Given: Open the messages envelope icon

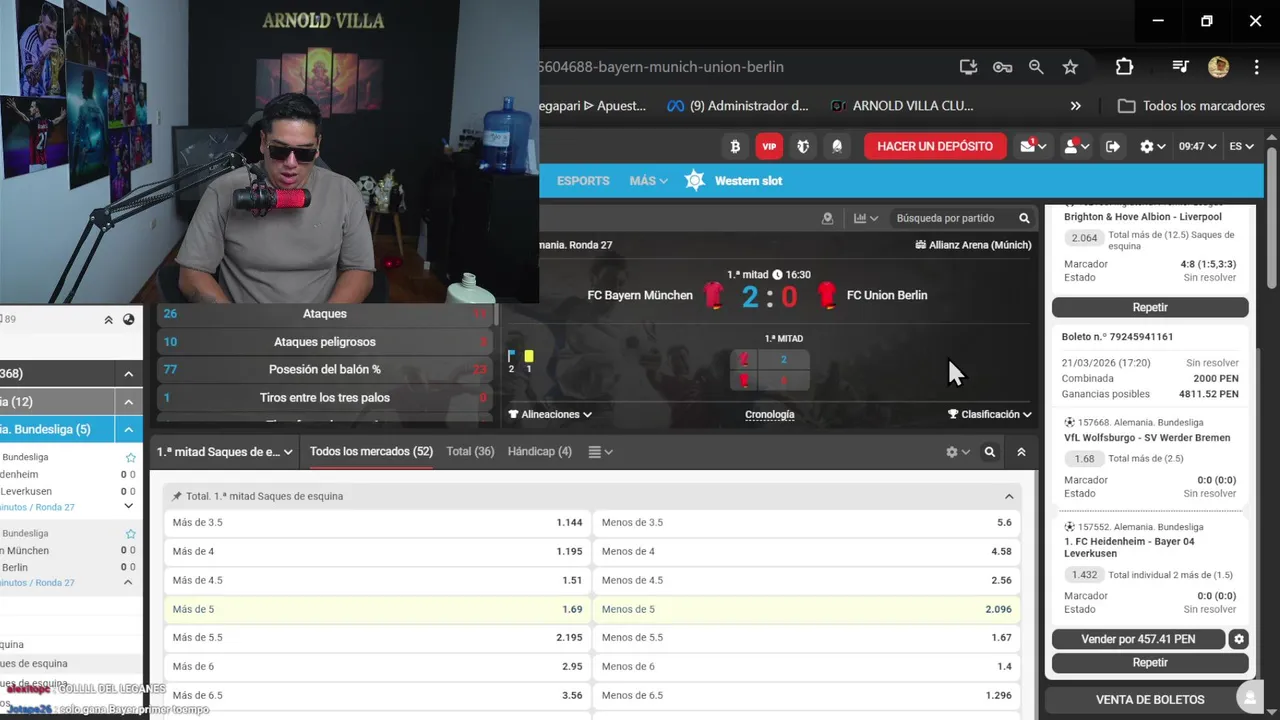Looking at the screenshot, I should [x=1033, y=146].
